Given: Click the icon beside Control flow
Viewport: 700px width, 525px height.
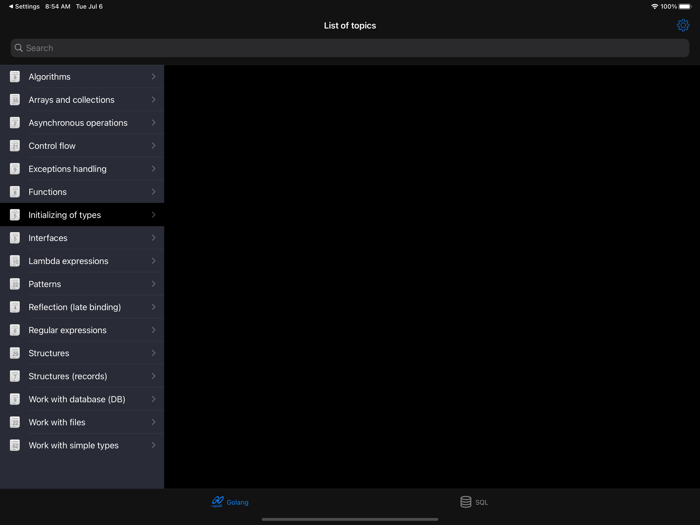Looking at the screenshot, I should coord(15,146).
